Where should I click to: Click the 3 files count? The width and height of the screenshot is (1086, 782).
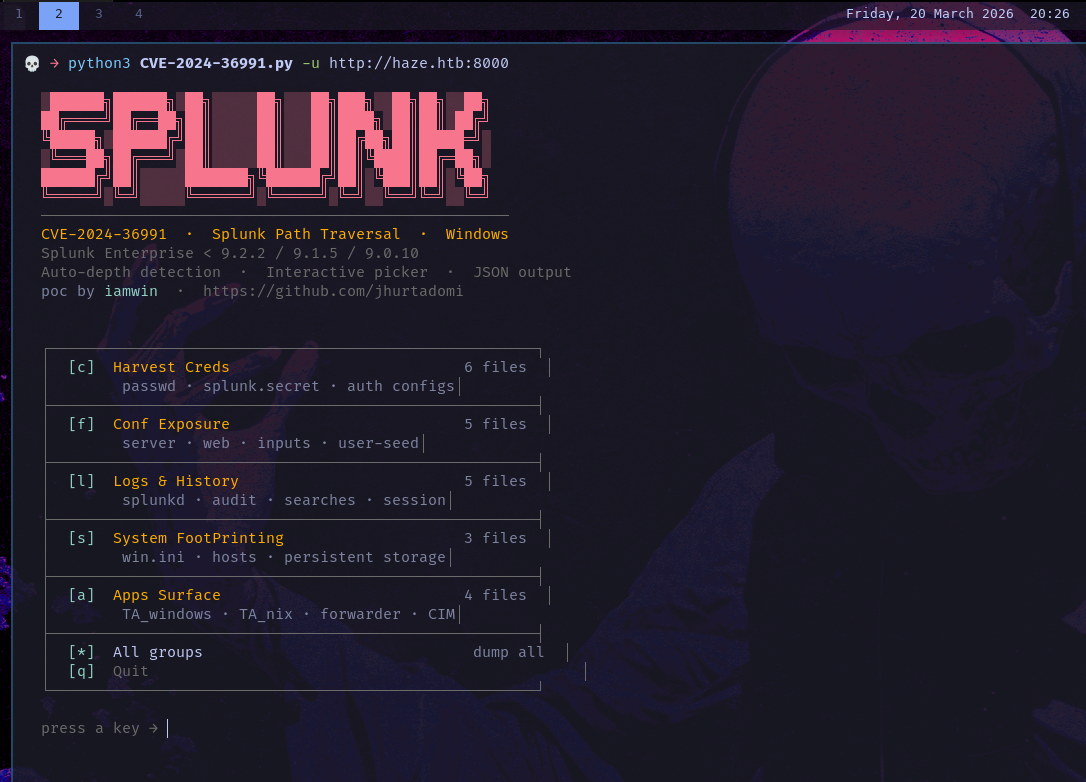tap(495, 538)
